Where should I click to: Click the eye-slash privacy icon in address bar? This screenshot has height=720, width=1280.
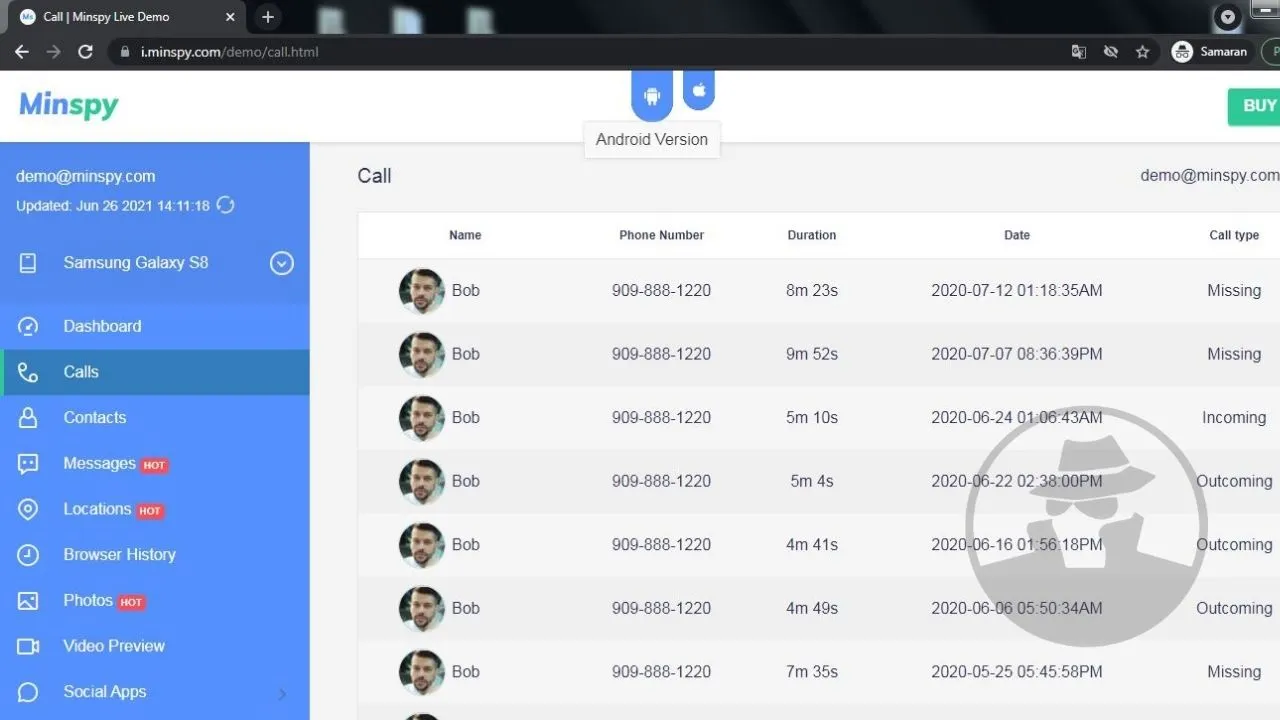1110,52
